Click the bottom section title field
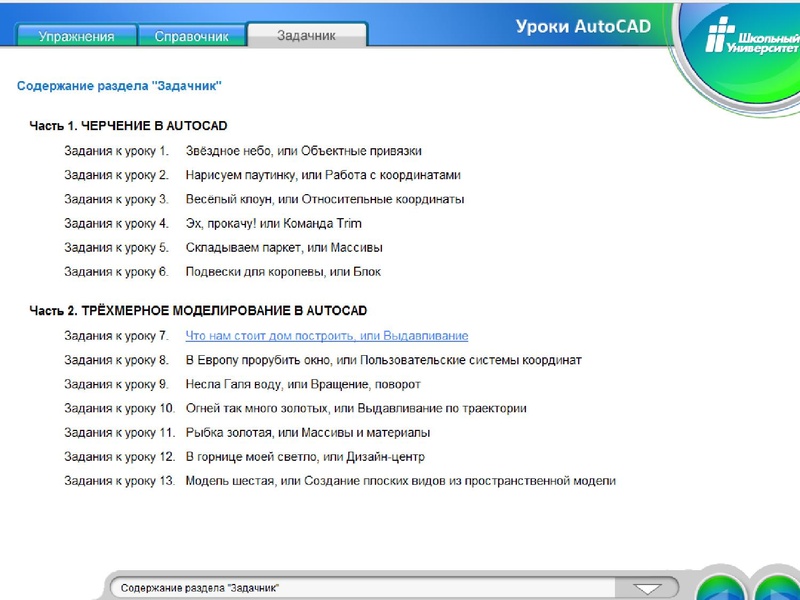The width and height of the screenshot is (800, 600). tap(370, 588)
